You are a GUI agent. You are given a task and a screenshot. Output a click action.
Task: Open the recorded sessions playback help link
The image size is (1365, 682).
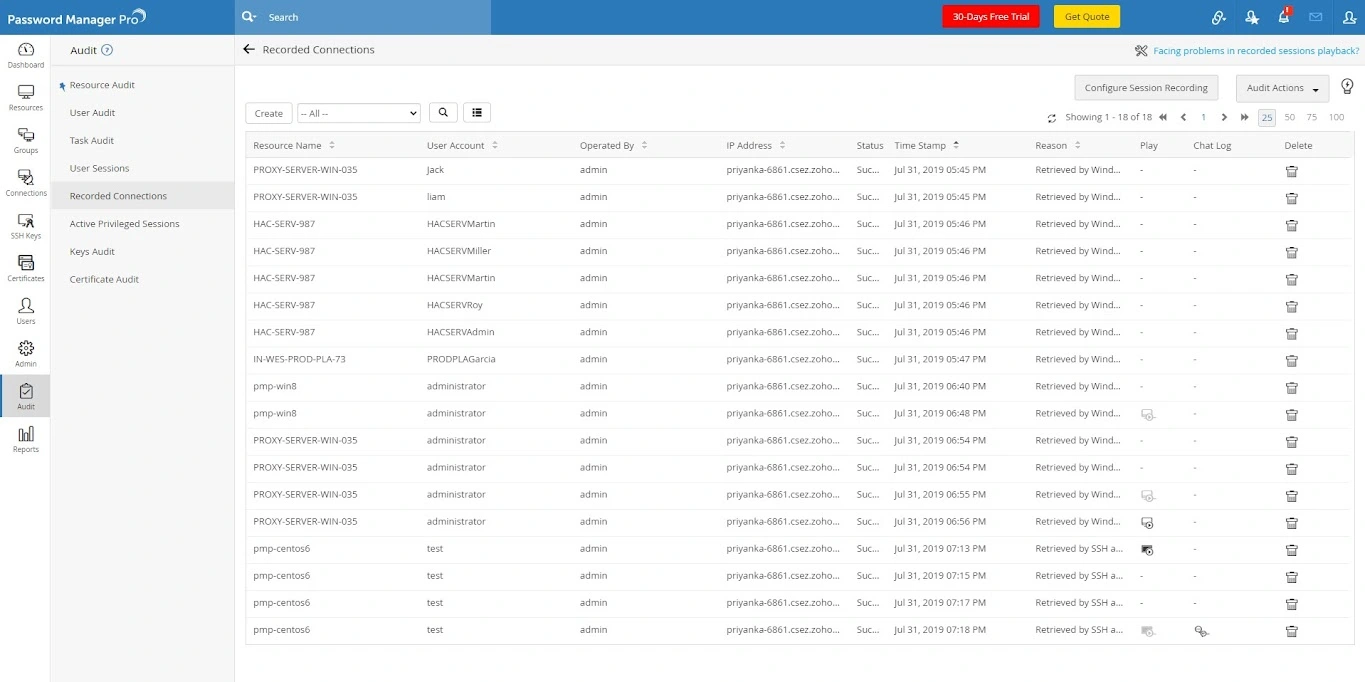coord(1255,50)
